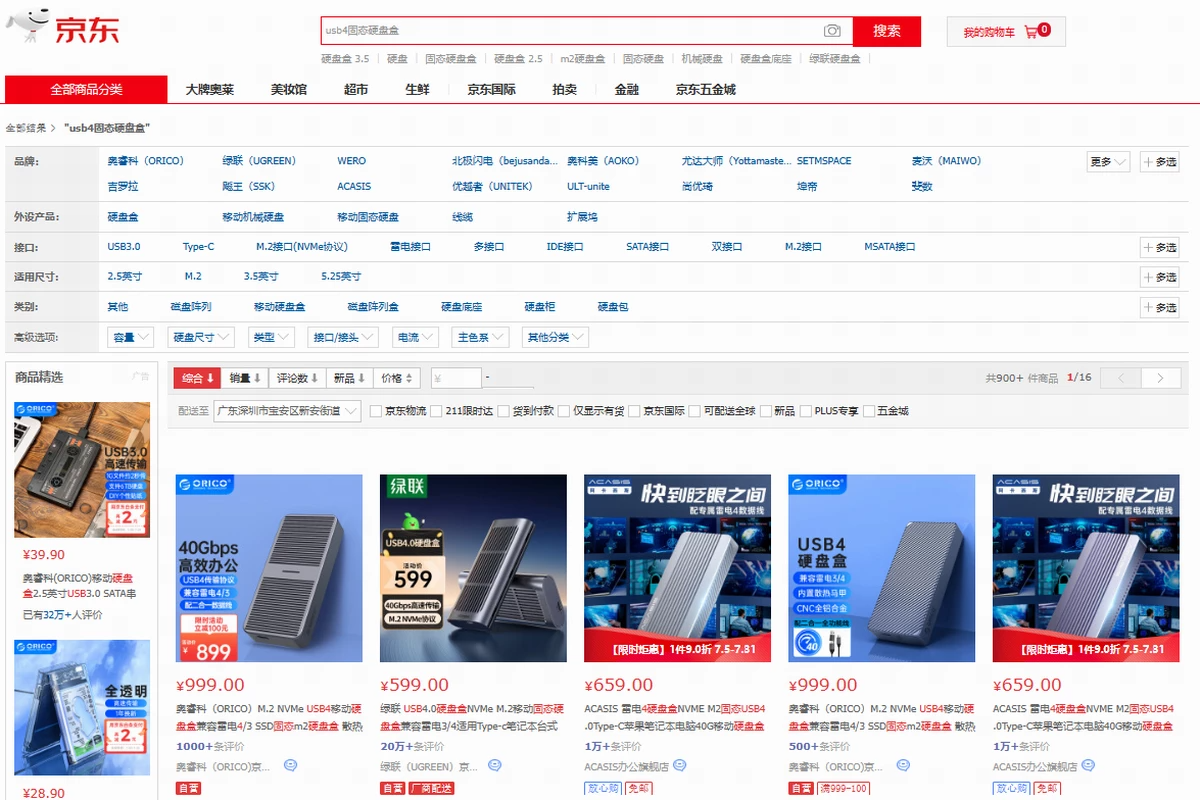Open image search camera icon in search box
This screenshot has height=800, width=1200.
pyautogui.click(x=832, y=31)
